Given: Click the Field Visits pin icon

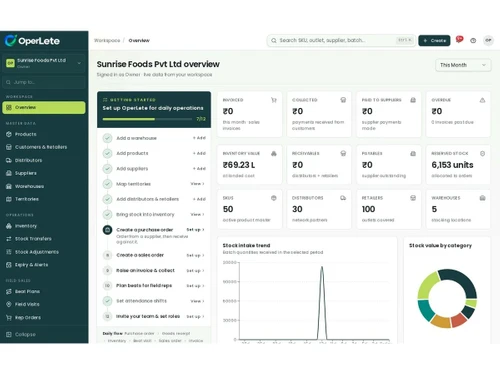Looking at the screenshot, I should [x=9, y=304].
